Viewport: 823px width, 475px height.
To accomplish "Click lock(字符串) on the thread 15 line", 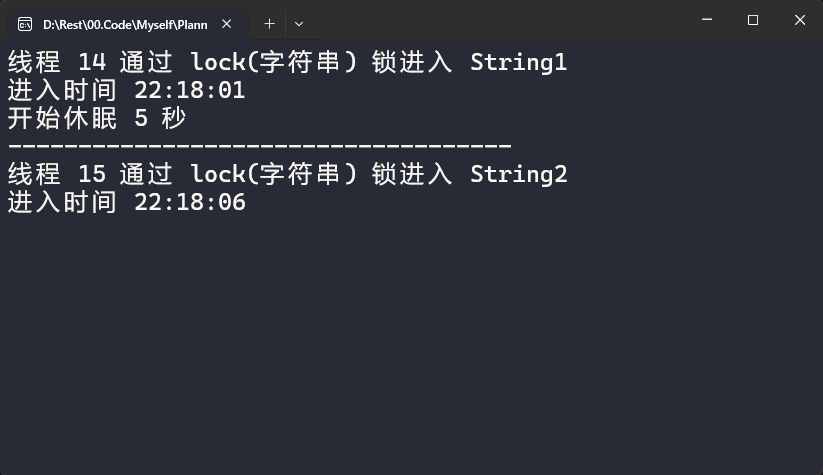I will pos(273,174).
